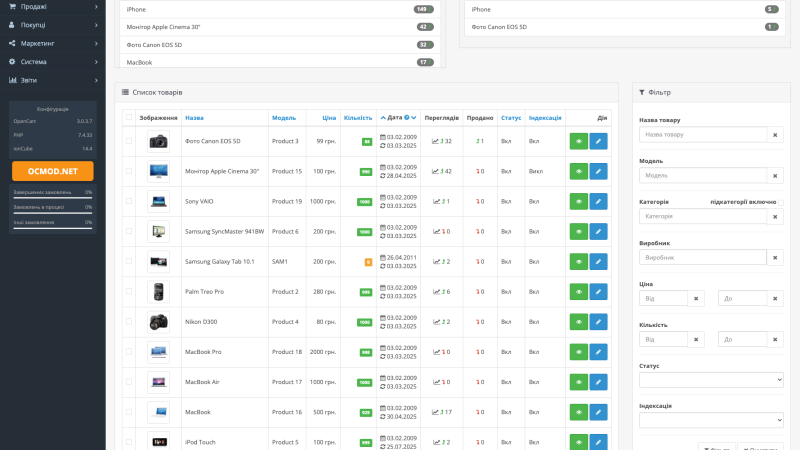View the MacBook Air product

(x=579, y=382)
